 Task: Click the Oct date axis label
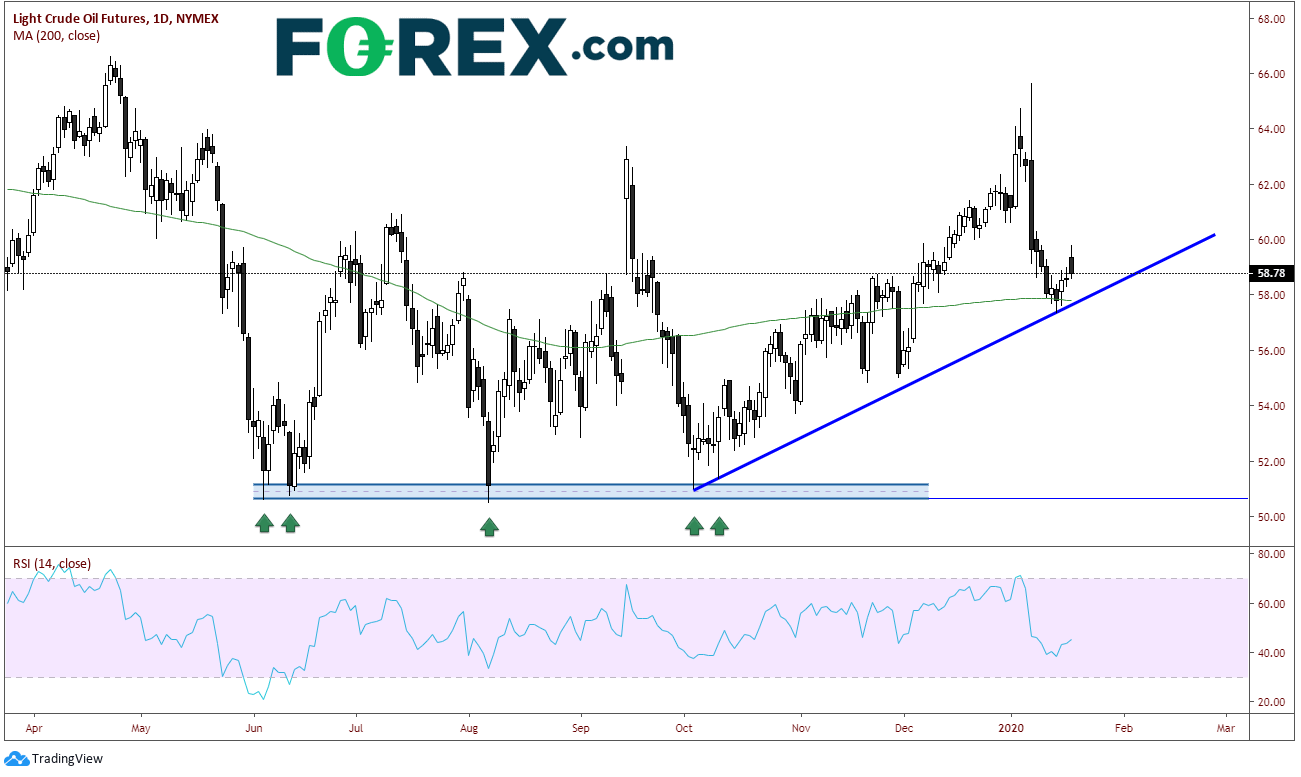click(x=685, y=730)
